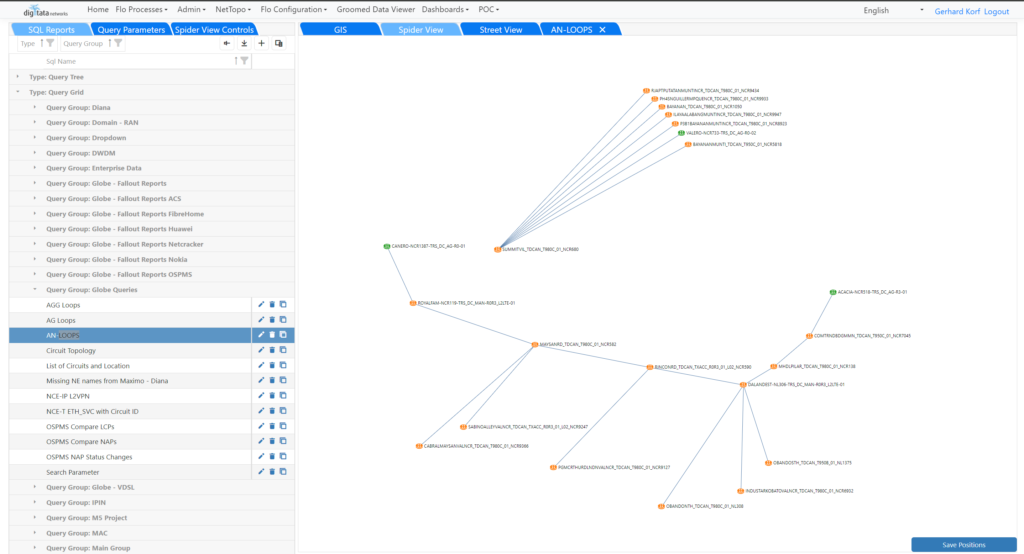Click filter icon in Sql Name header
The height and width of the screenshot is (554, 1024).
click(x=244, y=61)
